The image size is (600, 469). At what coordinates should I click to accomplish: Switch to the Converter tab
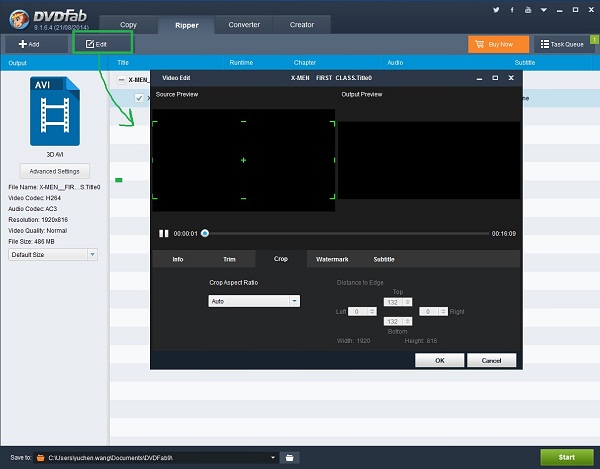(x=244, y=25)
